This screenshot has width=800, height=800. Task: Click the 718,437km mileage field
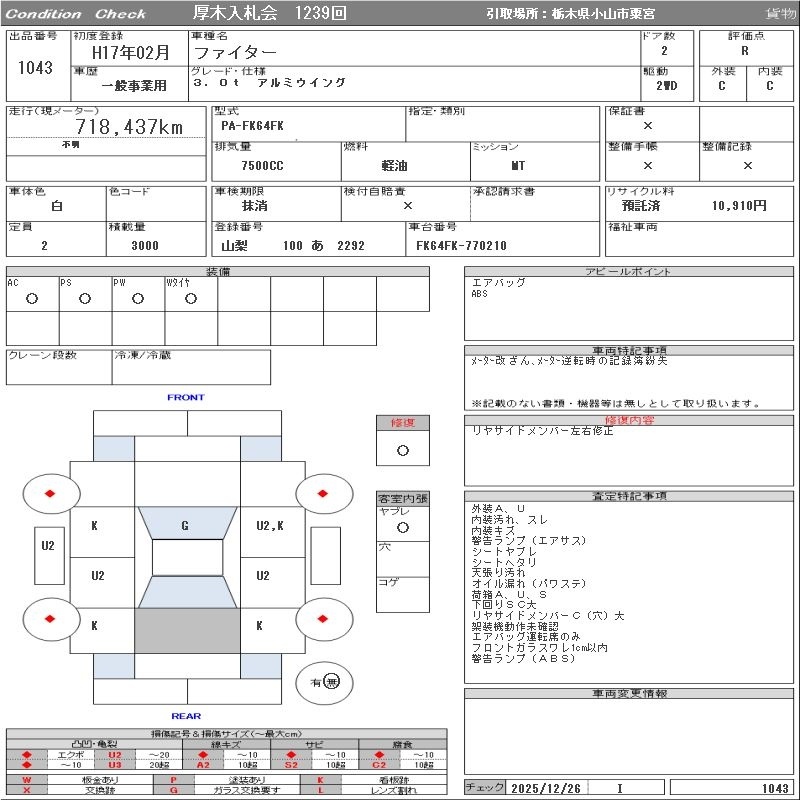(x=129, y=127)
